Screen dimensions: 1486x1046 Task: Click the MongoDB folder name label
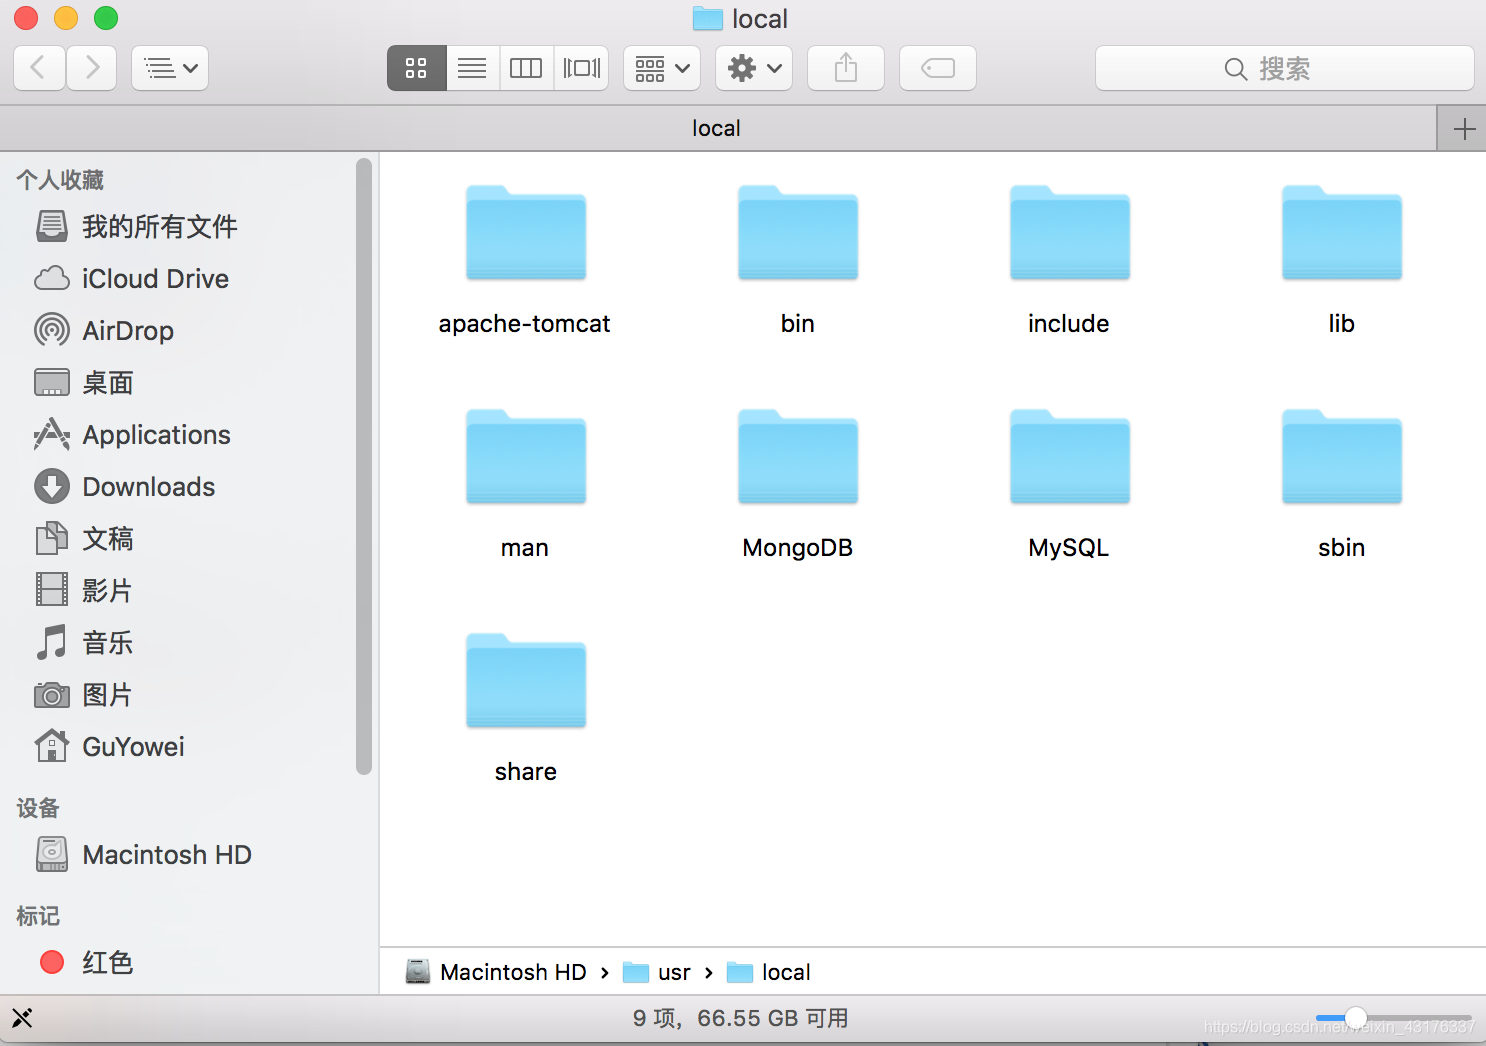click(x=798, y=548)
